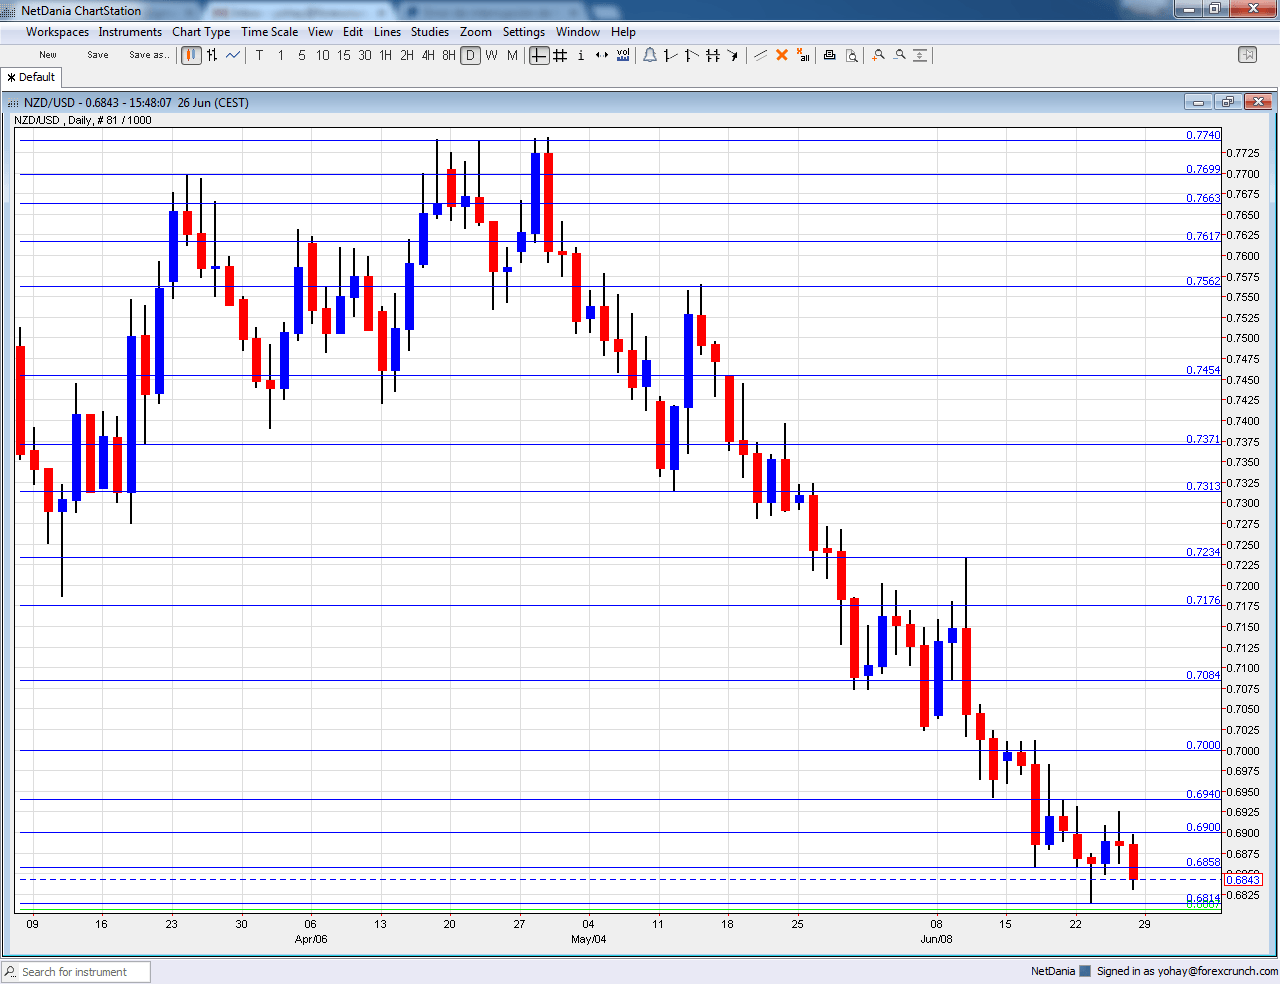
Task: Select the draw trend line tool
Action: pos(761,55)
